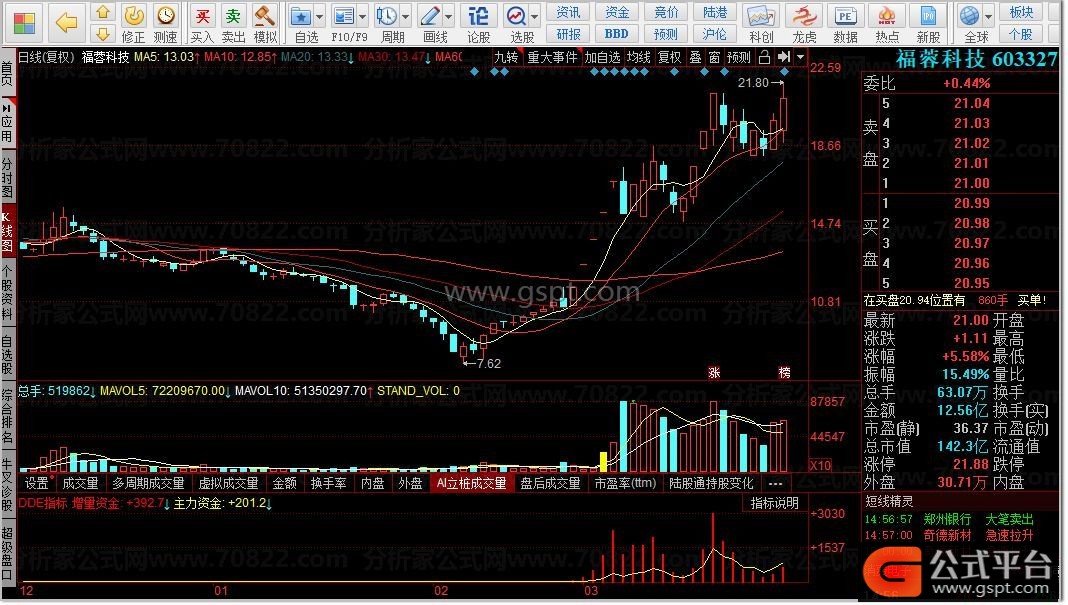
Task: Toggle 叠 overlay mode
Action: point(695,57)
